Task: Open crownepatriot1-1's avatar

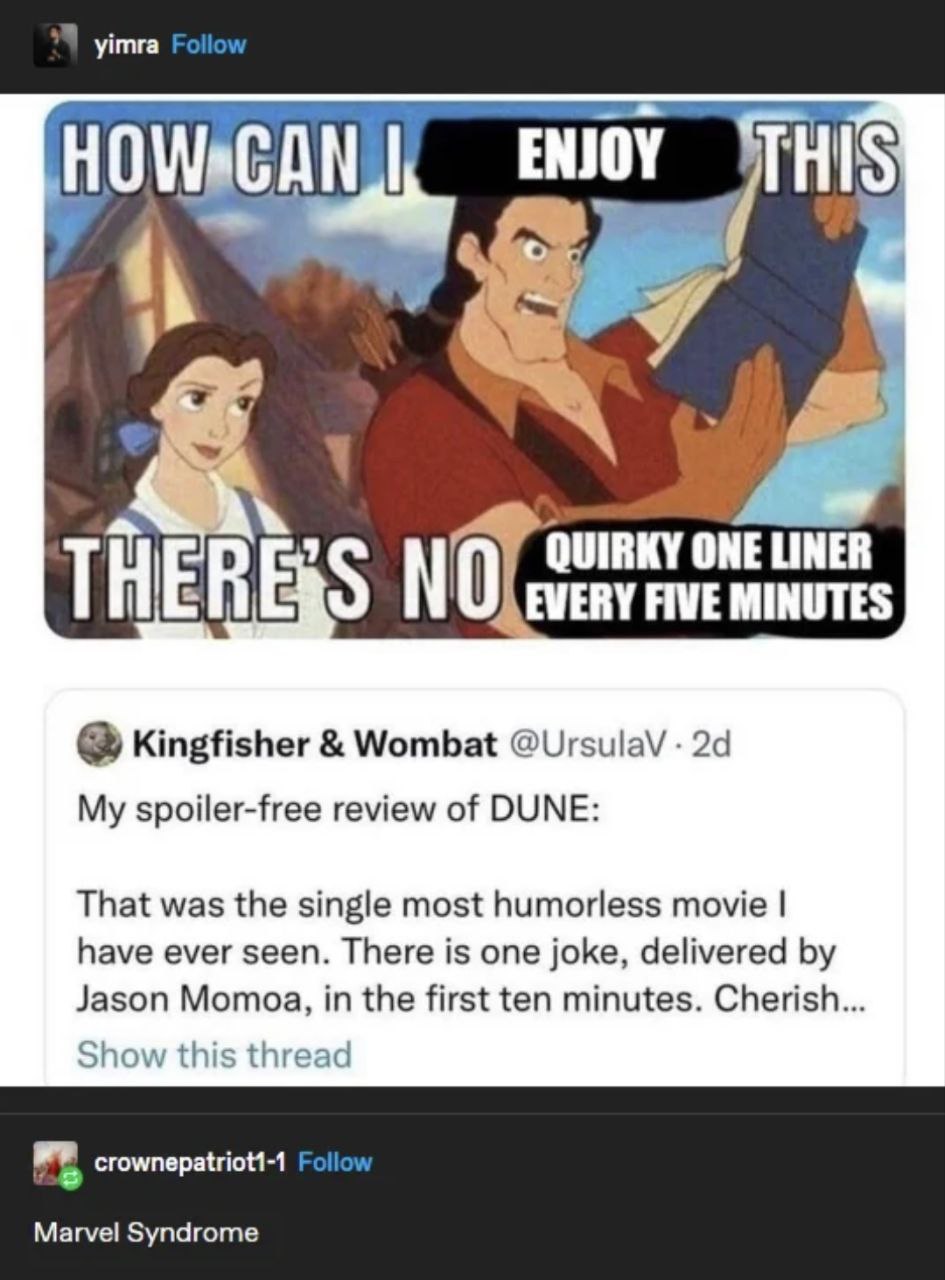Action: coord(54,1162)
